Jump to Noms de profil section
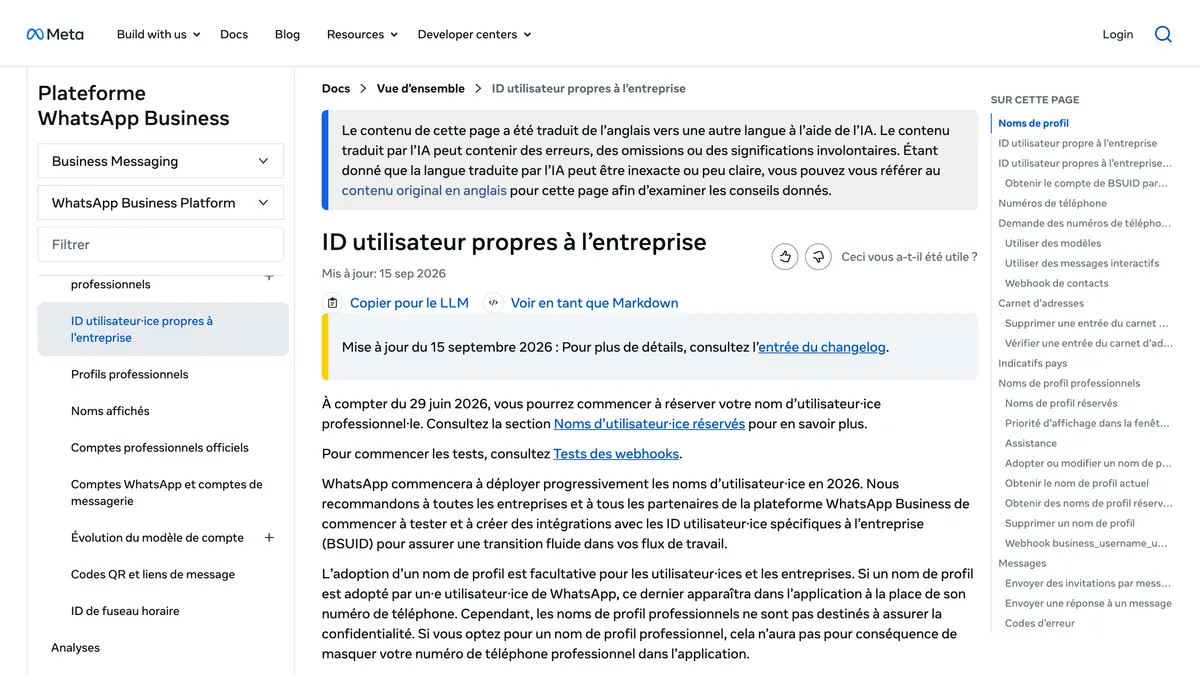This screenshot has width=1200, height=675. pos(1033,123)
